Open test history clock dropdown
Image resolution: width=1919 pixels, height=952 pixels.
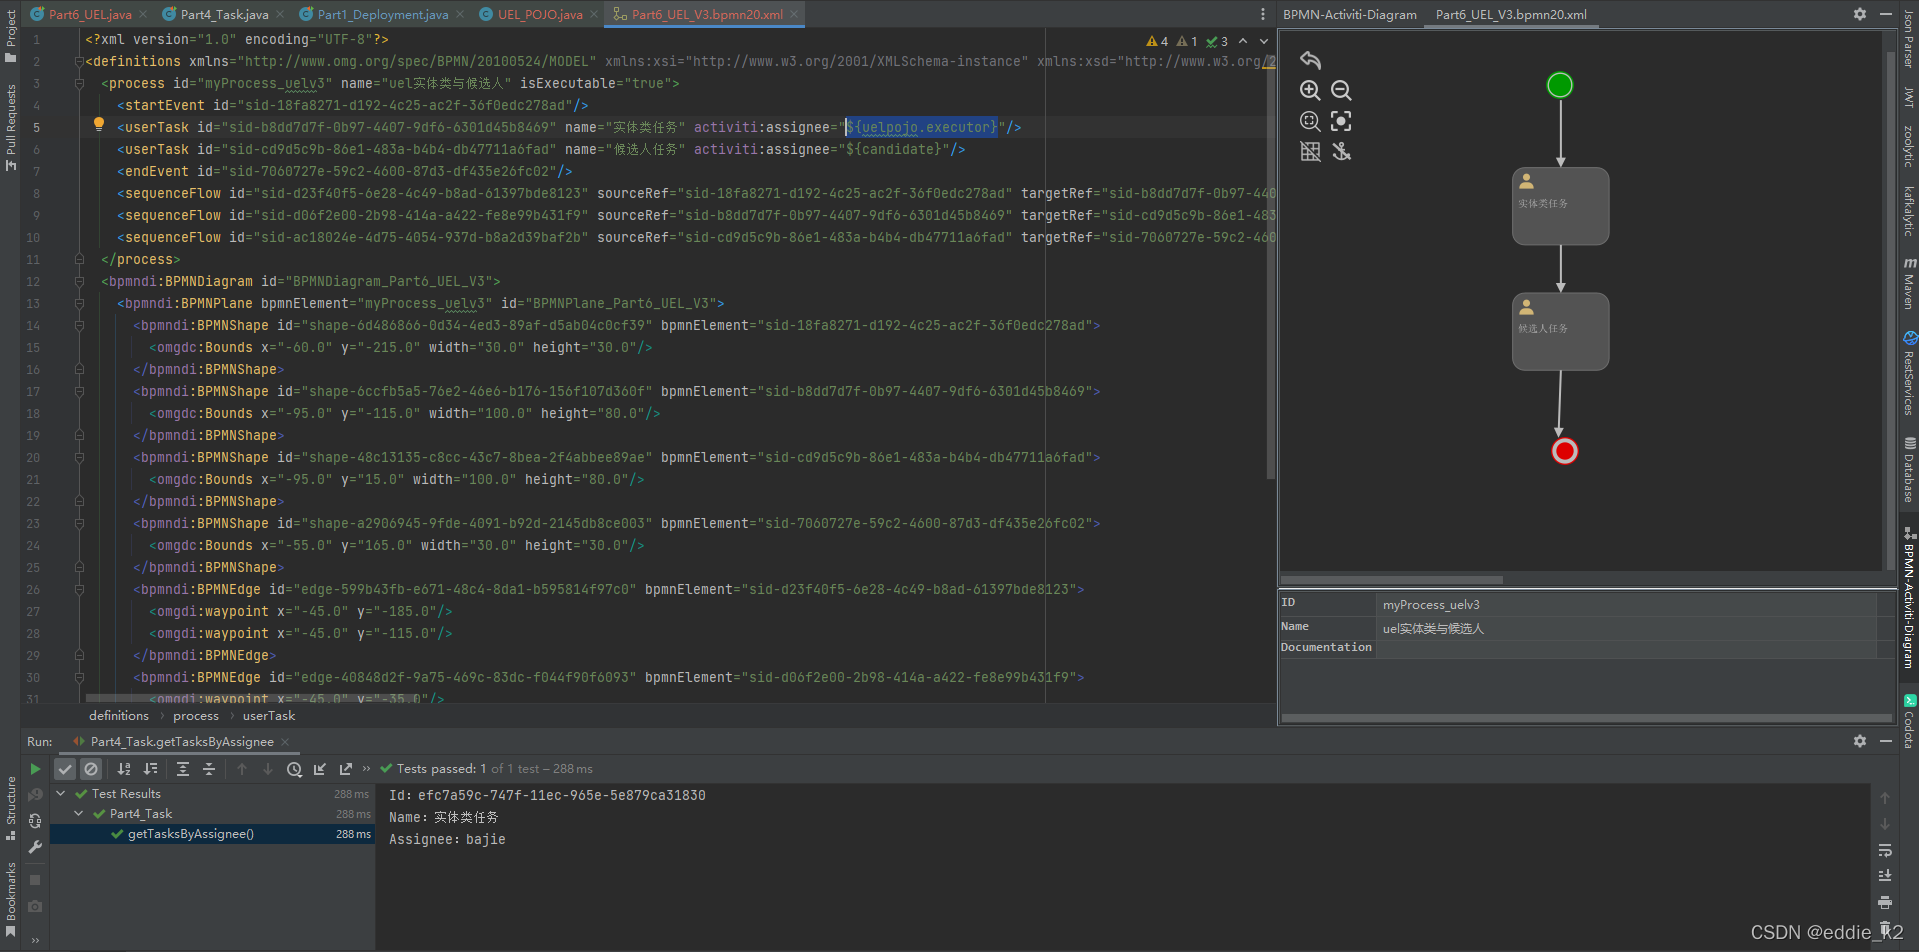point(294,769)
